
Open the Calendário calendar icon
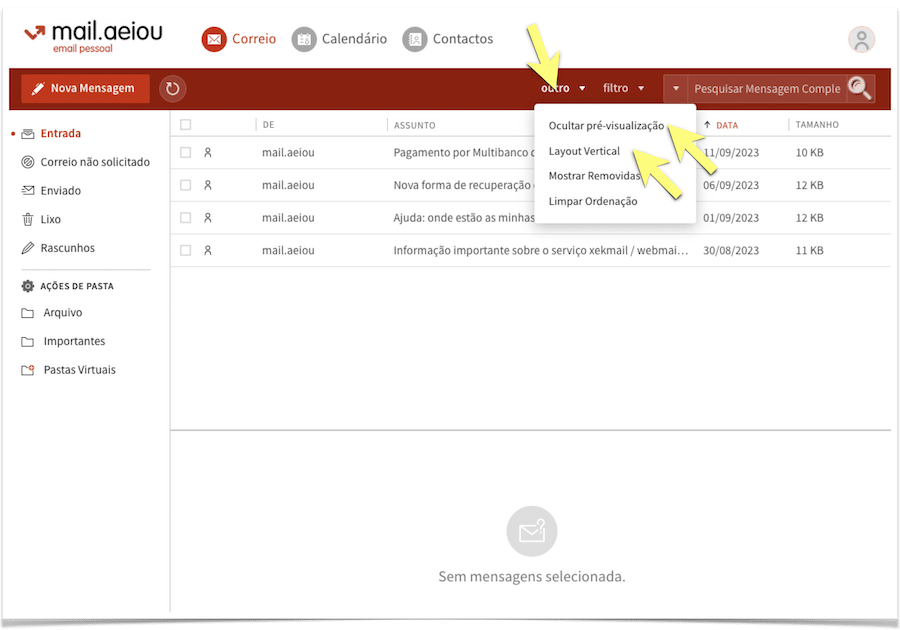pos(304,39)
